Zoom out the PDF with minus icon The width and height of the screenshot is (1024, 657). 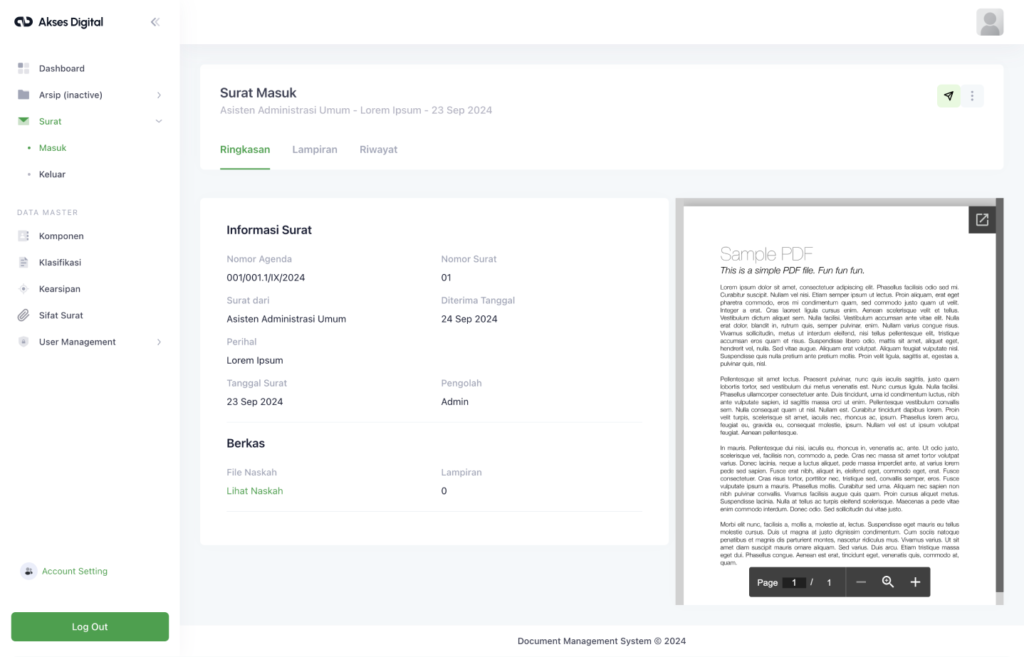pos(861,582)
